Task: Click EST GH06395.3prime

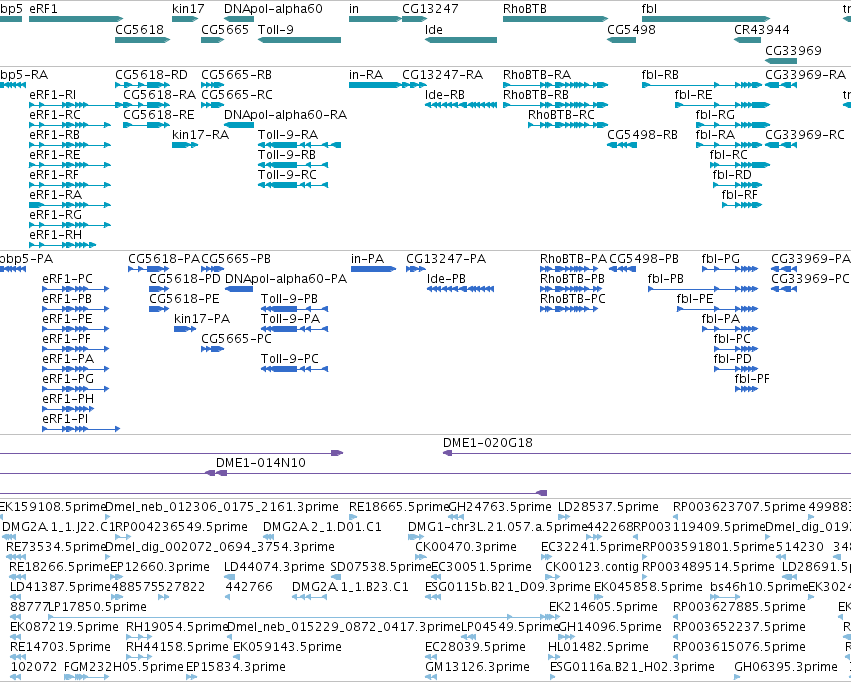Action: [786, 666]
